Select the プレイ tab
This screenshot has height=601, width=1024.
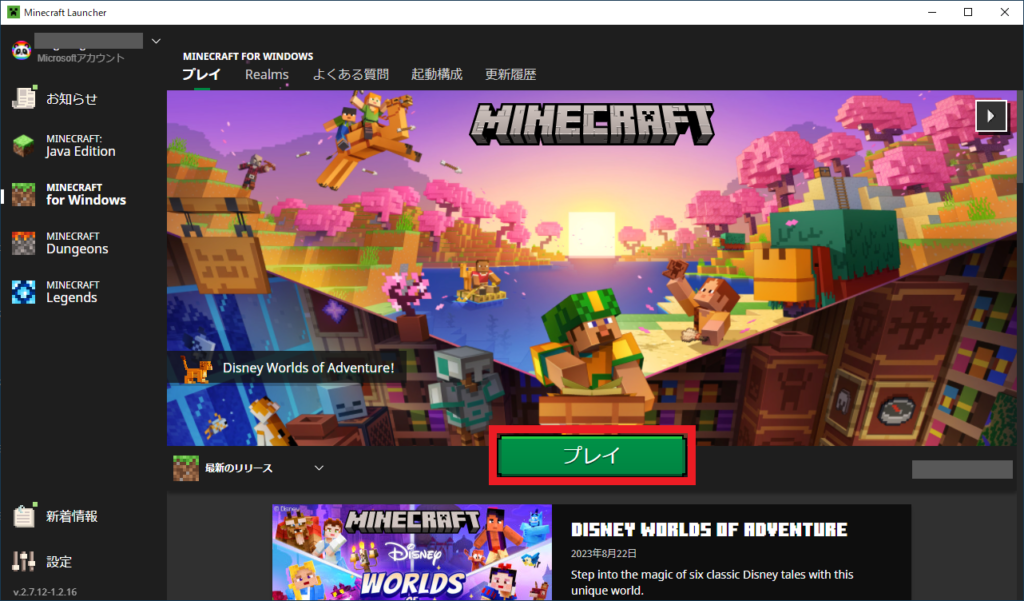pos(201,74)
